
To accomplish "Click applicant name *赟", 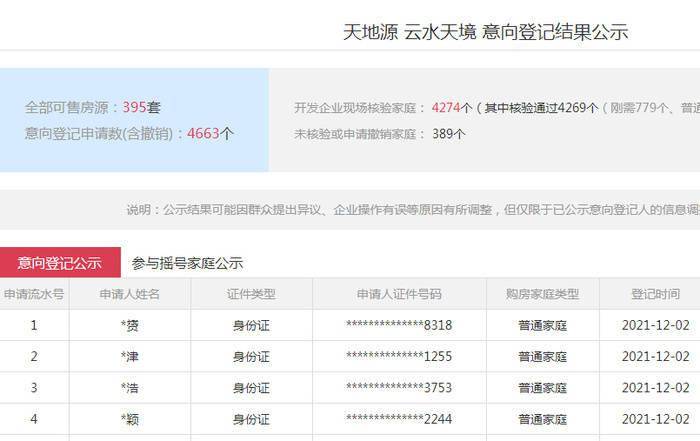I will point(129,326).
